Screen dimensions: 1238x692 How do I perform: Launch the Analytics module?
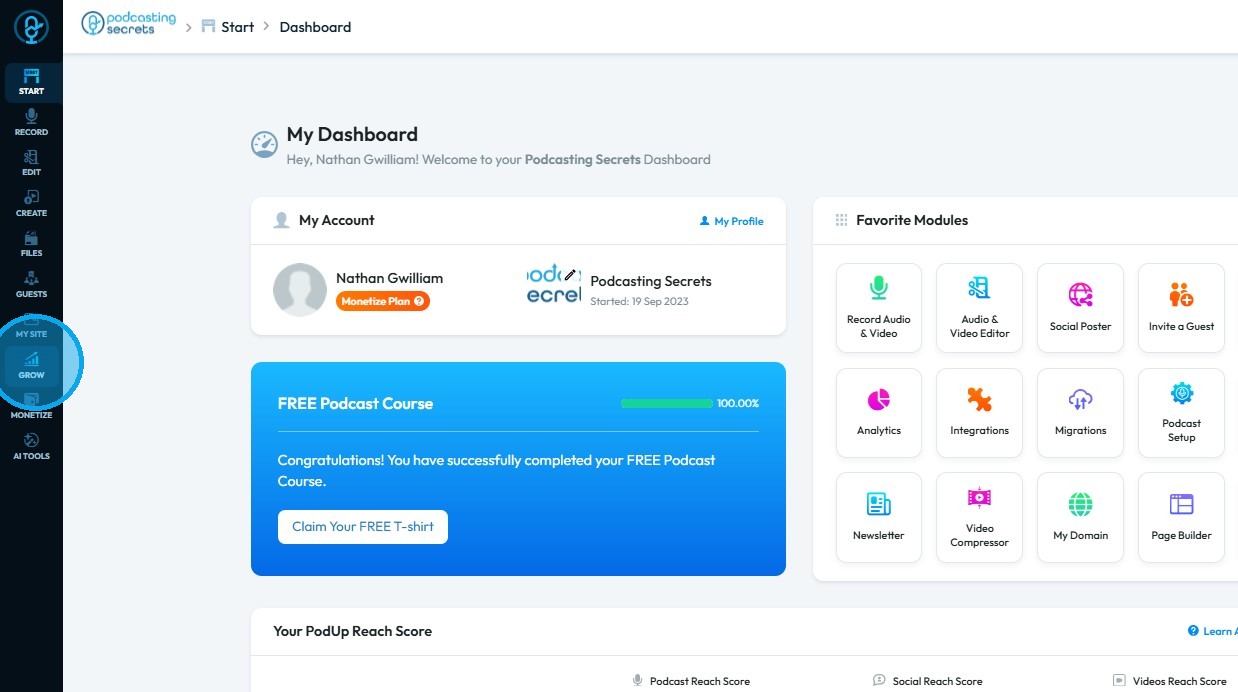tap(878, 412)
